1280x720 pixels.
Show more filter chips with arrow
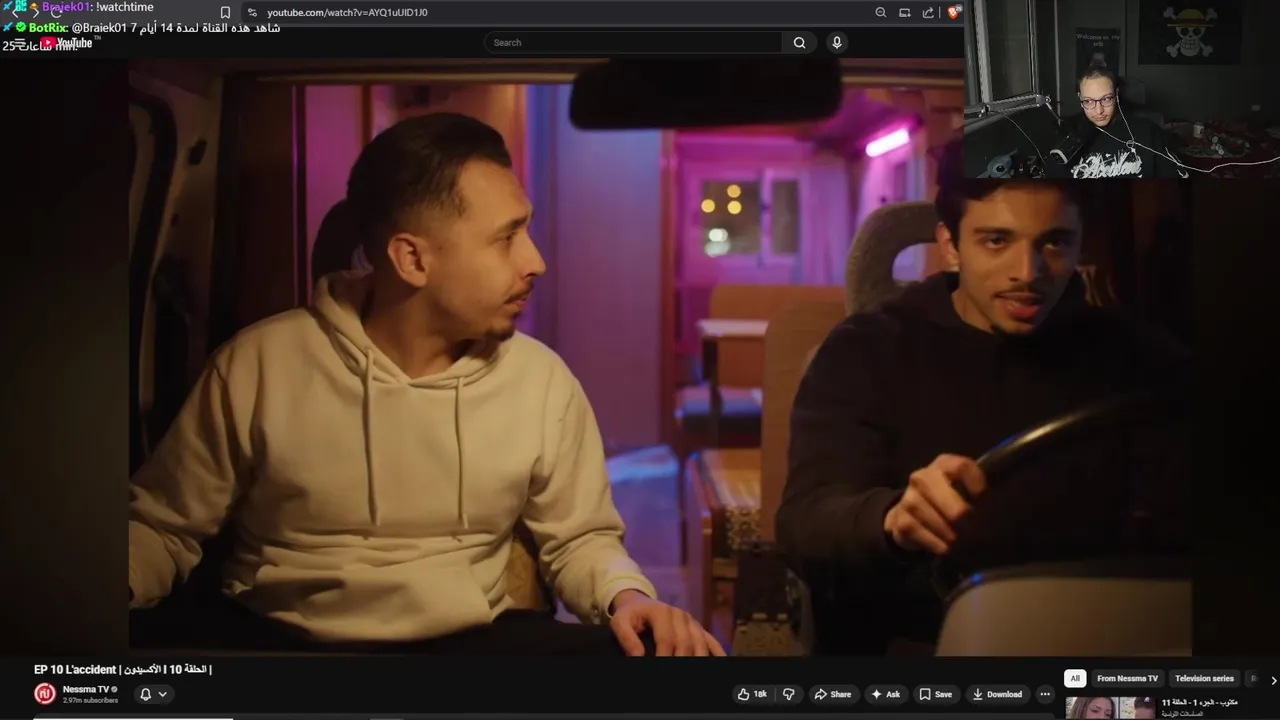click(x=1273, y=680)
